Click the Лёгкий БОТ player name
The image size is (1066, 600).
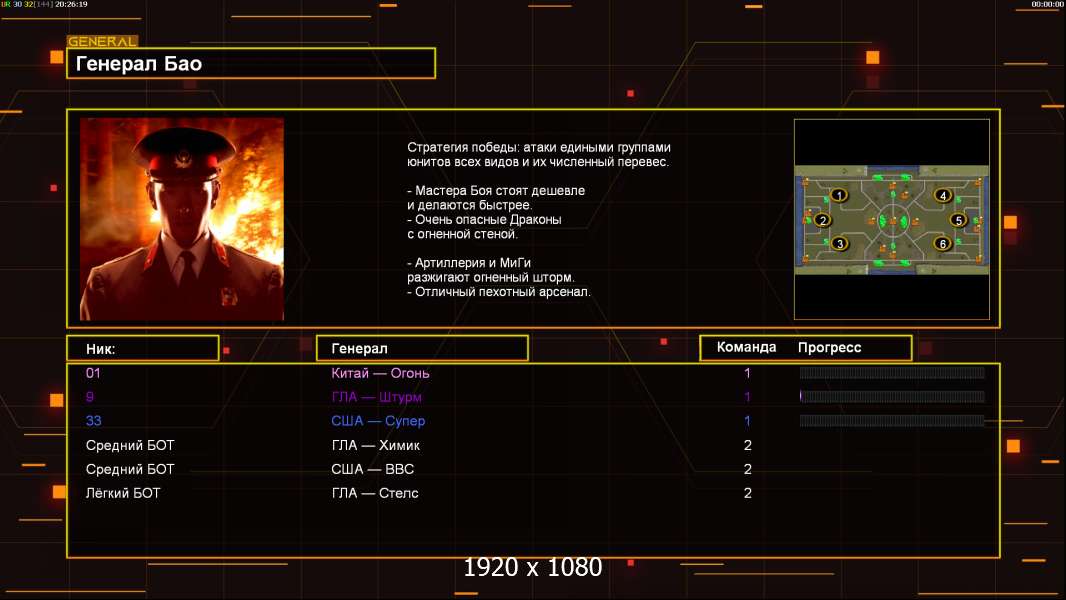tap(123, 493)
